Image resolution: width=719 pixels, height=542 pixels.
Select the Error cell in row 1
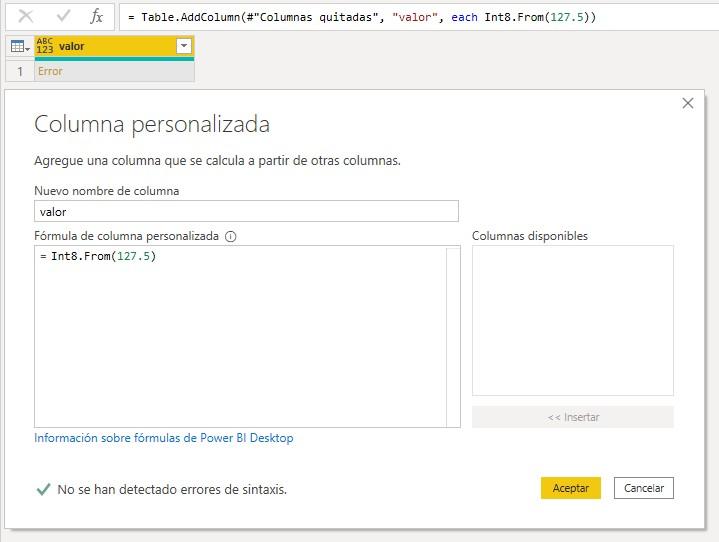pyautogui.click(x=114, y=72)
